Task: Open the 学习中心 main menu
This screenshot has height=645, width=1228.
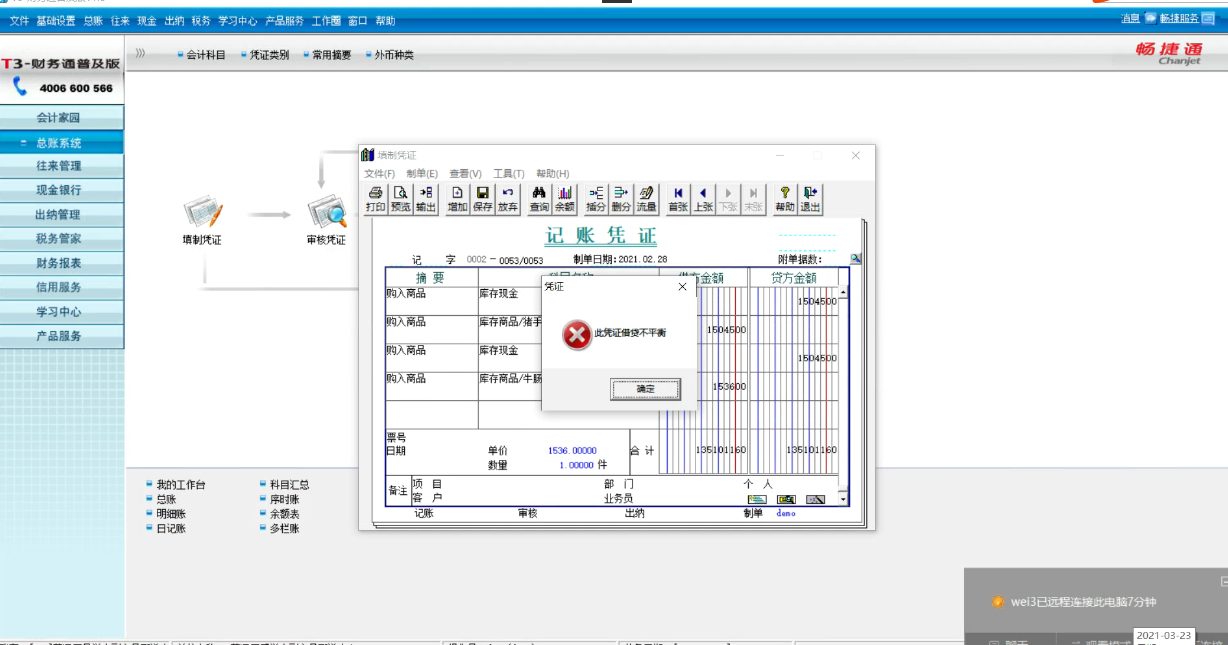Action: point(238,21)
